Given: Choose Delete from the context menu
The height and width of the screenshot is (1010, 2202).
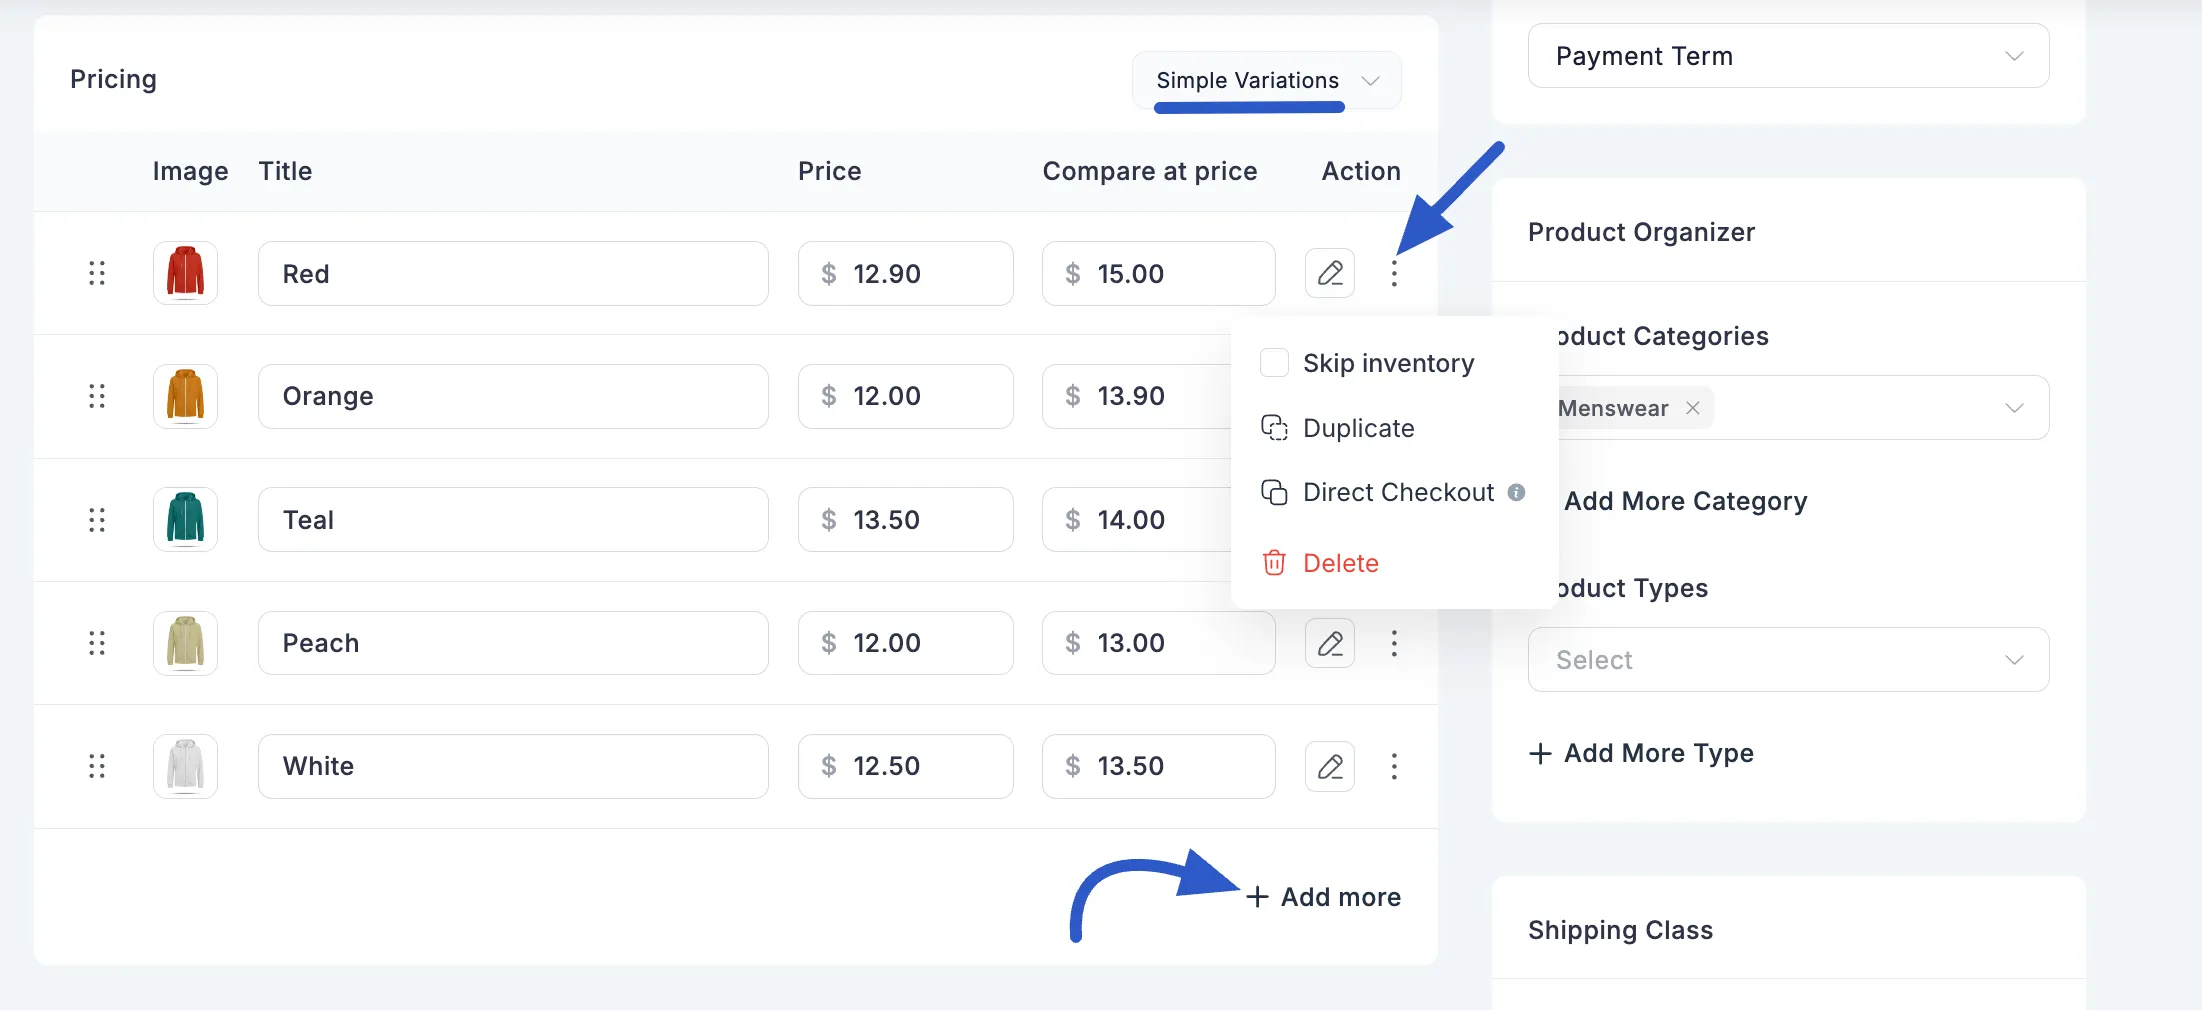Looking at the screenshot, I should point(1340,563).
